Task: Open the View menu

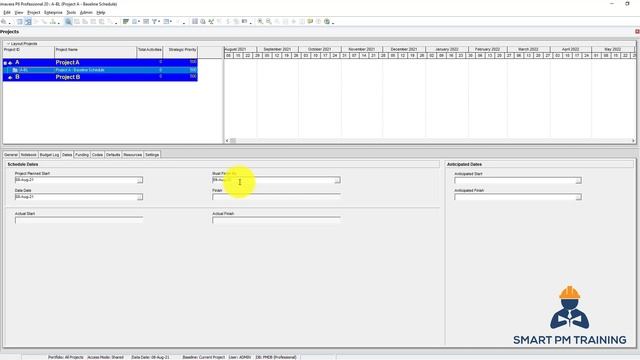Action: [x=19, y=13]
